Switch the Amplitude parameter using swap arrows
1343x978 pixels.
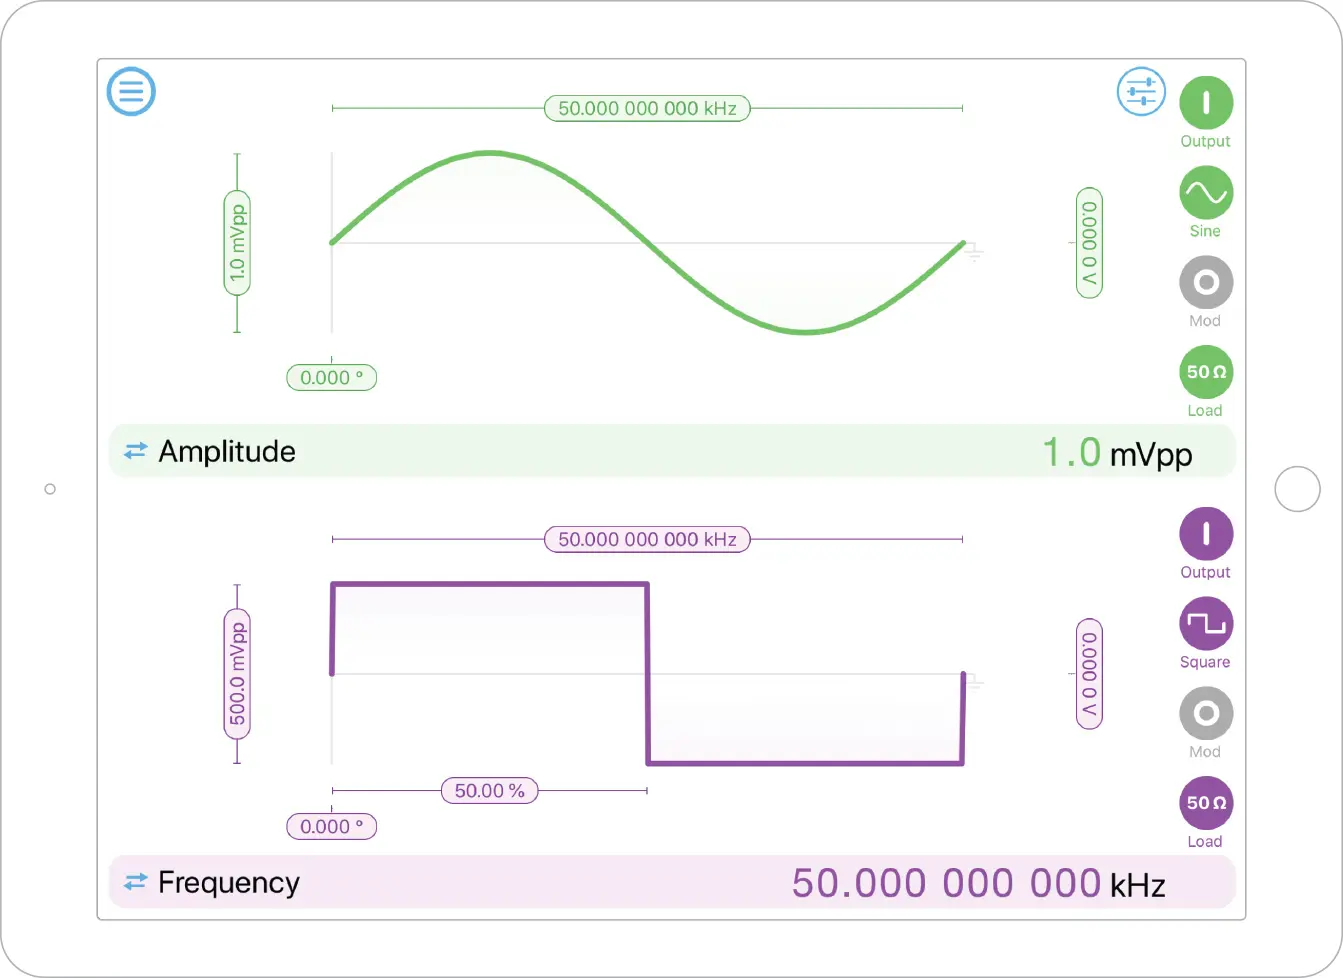click(x=135, y=452)
